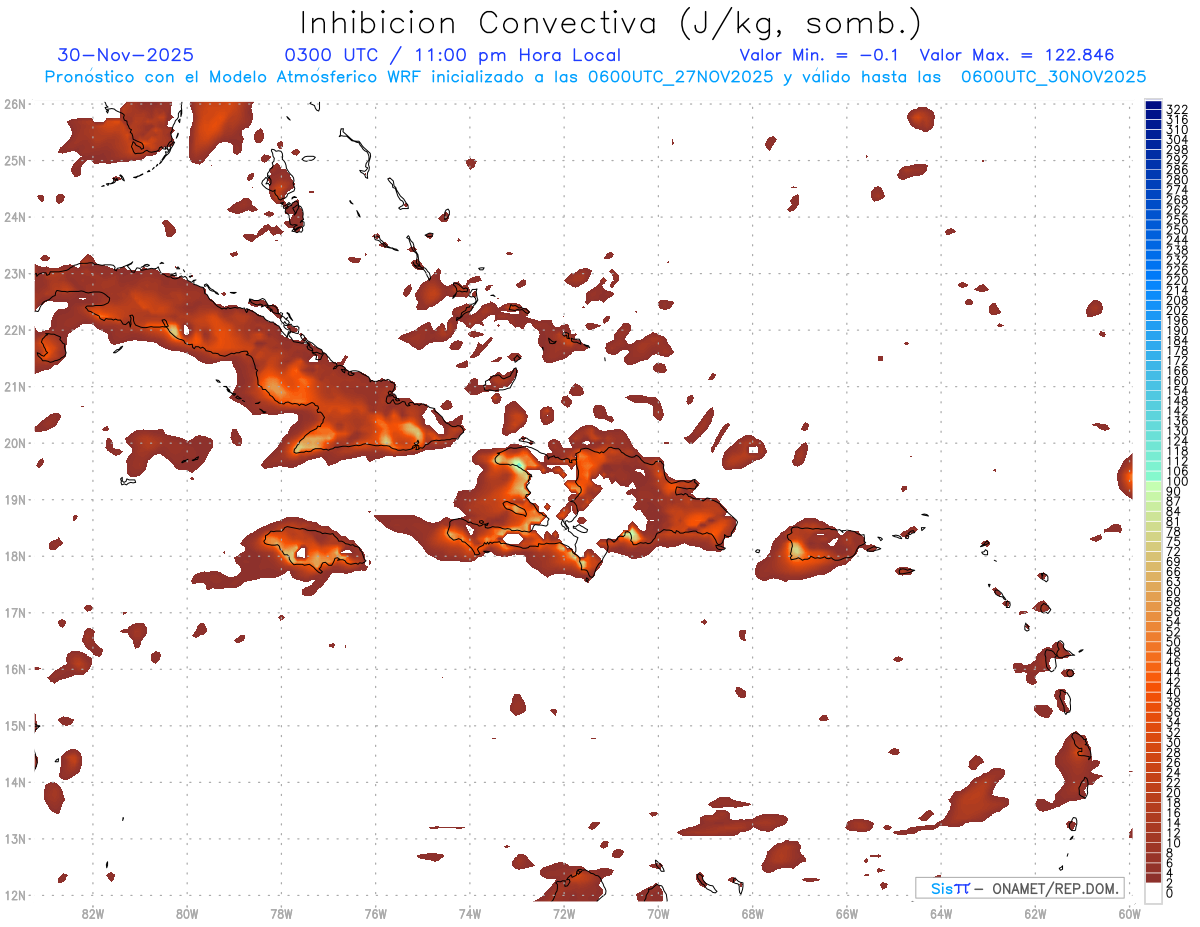Click the 14N latitude axis label
This screenshot has height=927, width=1200.
coord(15,781)
